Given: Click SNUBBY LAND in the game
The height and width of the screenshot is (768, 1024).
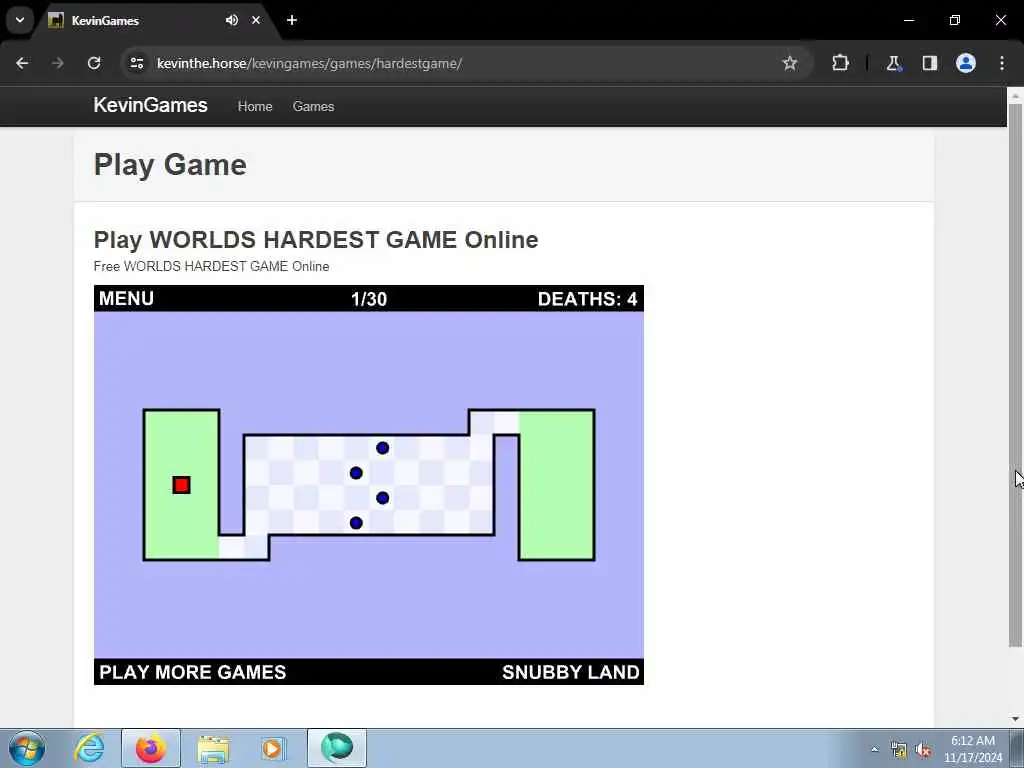Looking at the screenshot, I should 571,672.
